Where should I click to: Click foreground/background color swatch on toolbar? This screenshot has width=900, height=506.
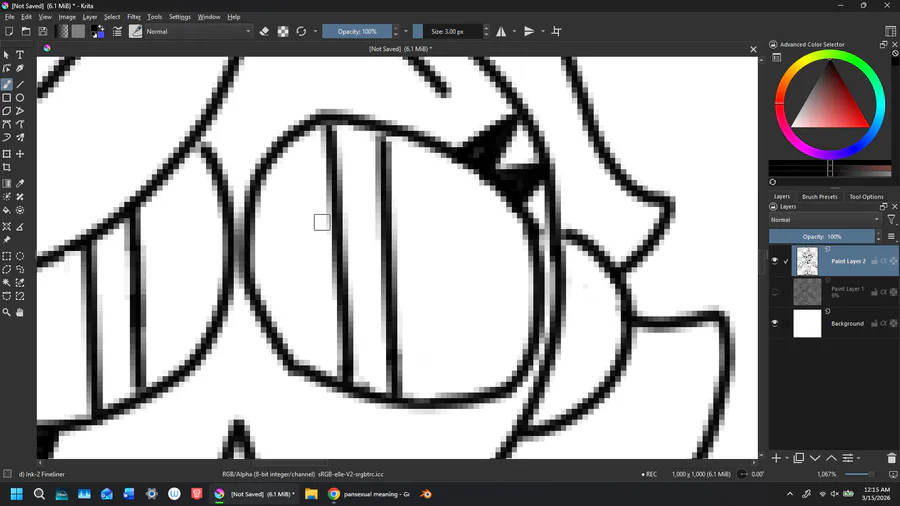[98, 32]
